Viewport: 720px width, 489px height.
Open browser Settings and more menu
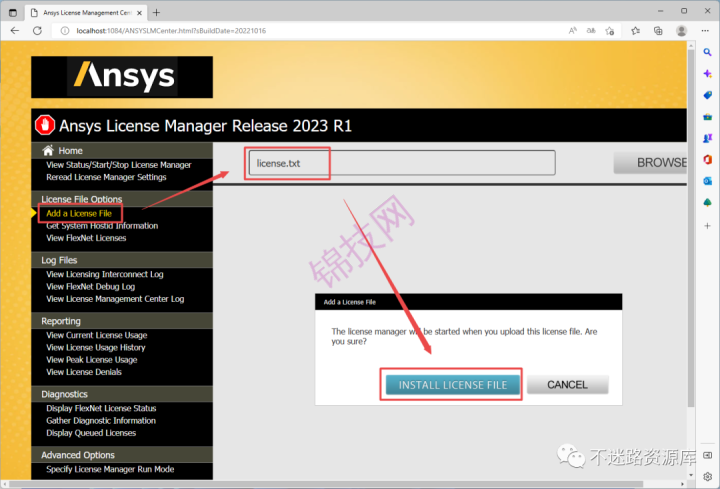click(x=705, y=31)
